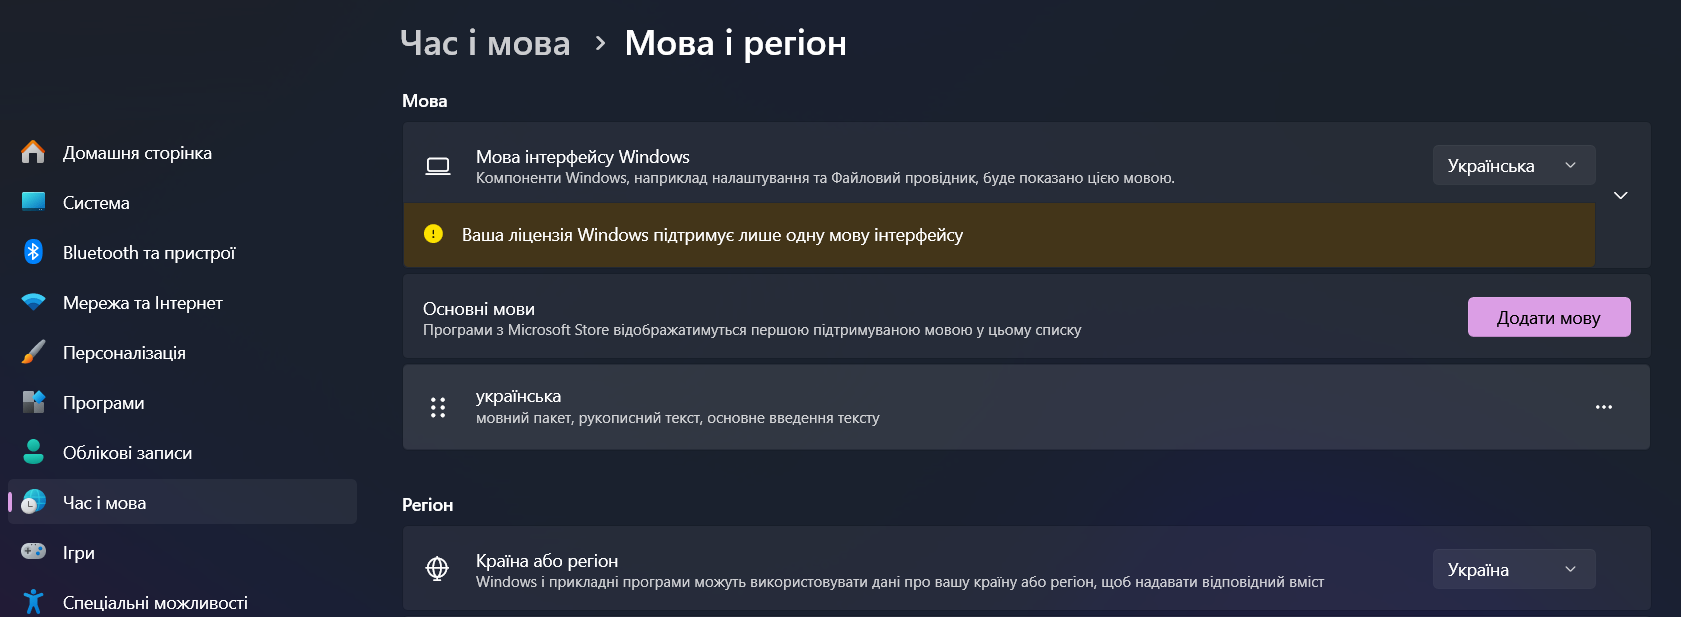Click the Wi-Fi network icon
The image size is (1681, 617).
(33, 302)
